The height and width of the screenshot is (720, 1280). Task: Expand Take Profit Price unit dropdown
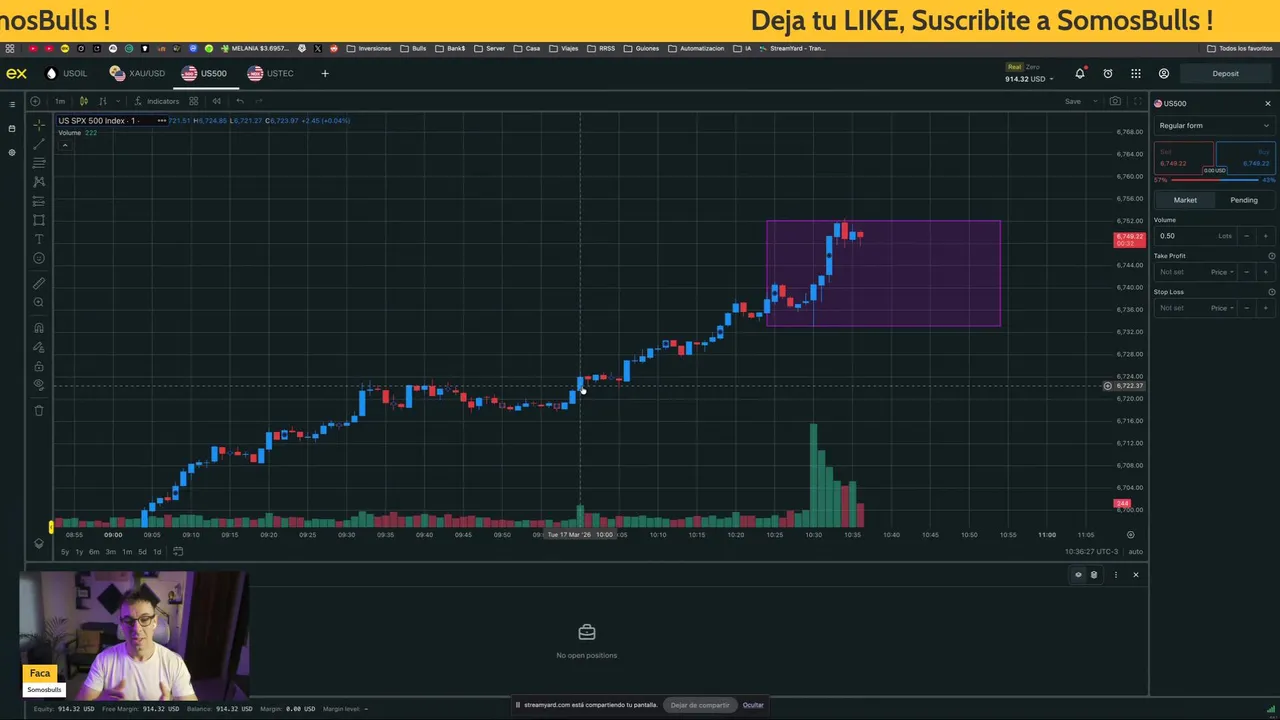1223,272
